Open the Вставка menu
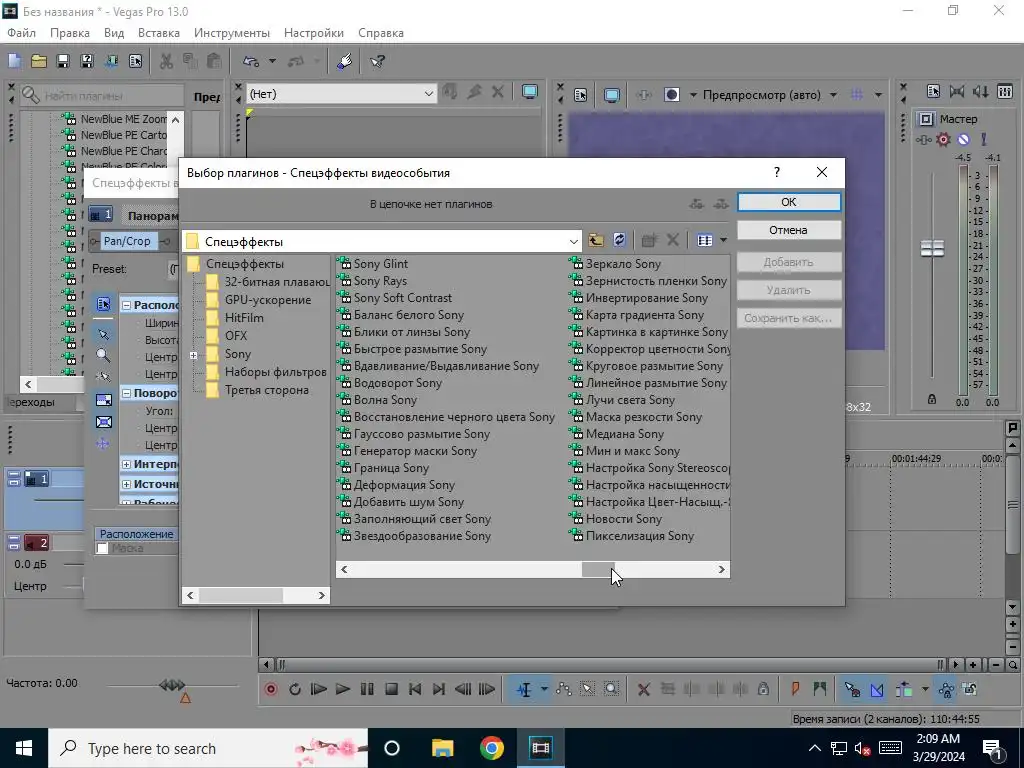 (159, 33)
